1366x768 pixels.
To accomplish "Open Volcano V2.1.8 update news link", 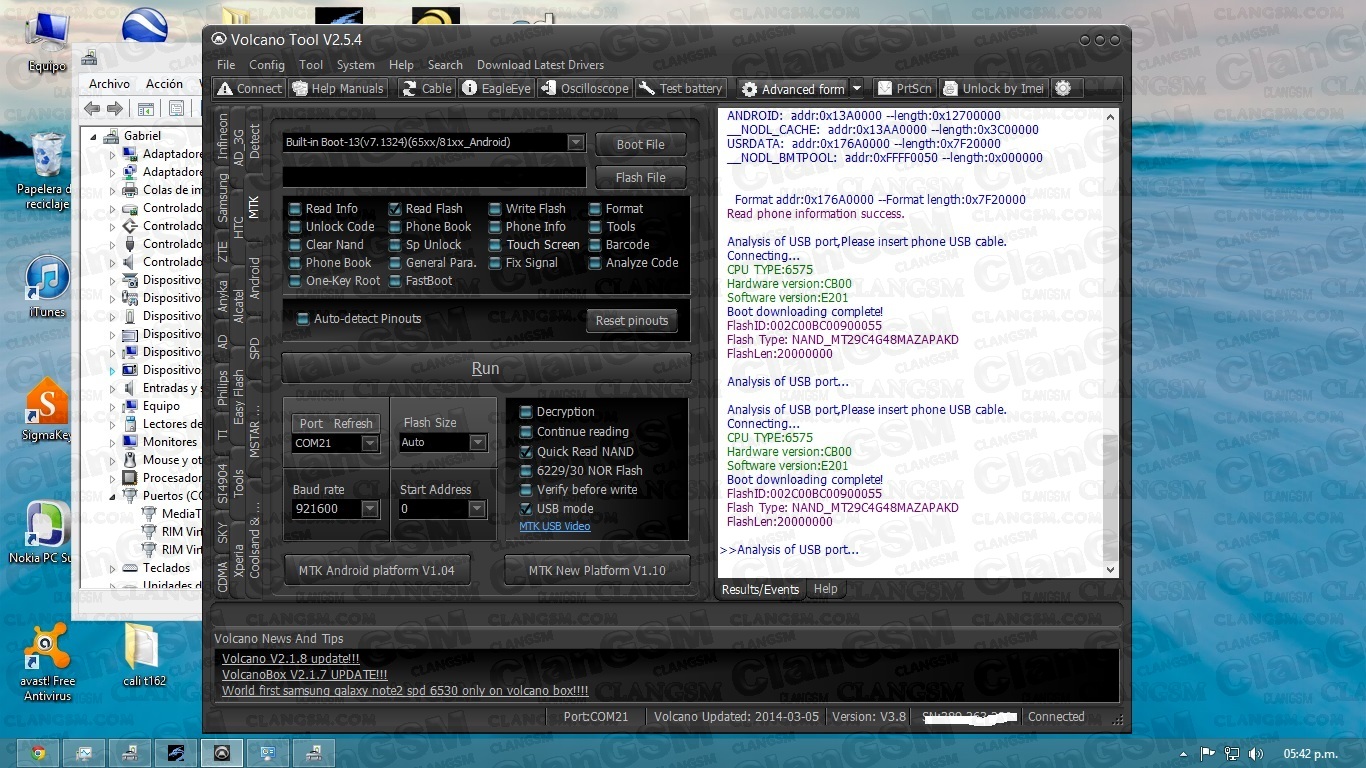I will 290,659.
